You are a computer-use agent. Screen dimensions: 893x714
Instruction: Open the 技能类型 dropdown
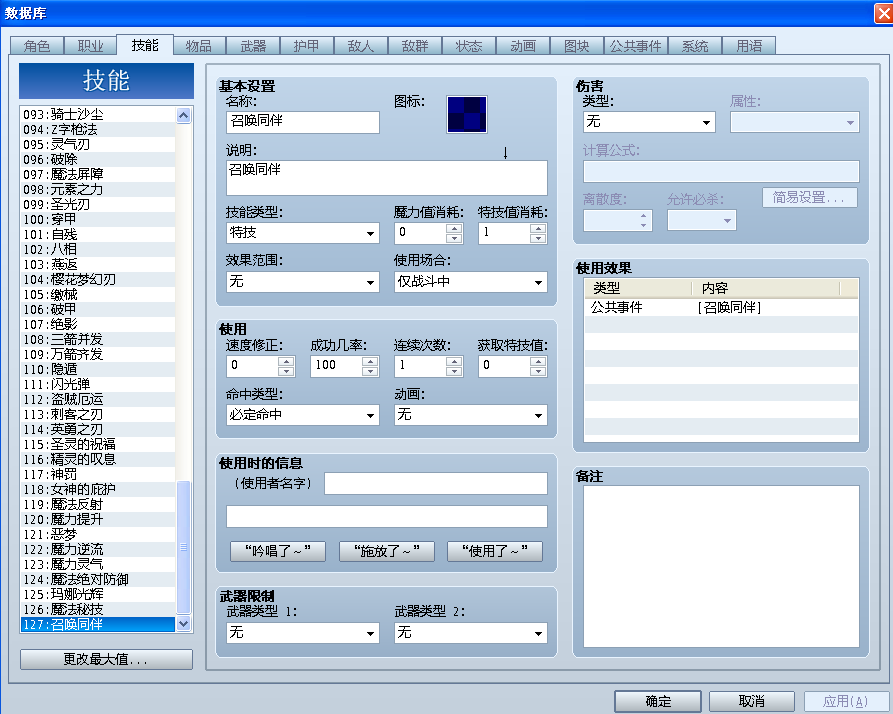302,233
